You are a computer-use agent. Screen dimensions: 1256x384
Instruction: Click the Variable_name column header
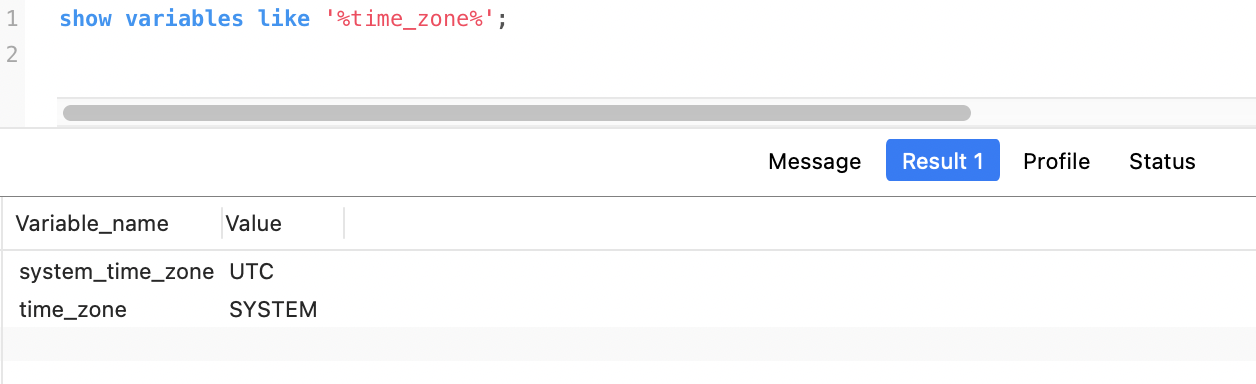(x=92, y=223)
